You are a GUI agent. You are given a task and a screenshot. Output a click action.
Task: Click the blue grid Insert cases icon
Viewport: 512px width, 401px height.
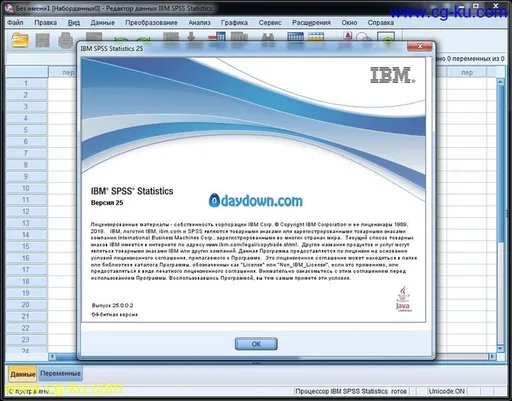(296, 37)
